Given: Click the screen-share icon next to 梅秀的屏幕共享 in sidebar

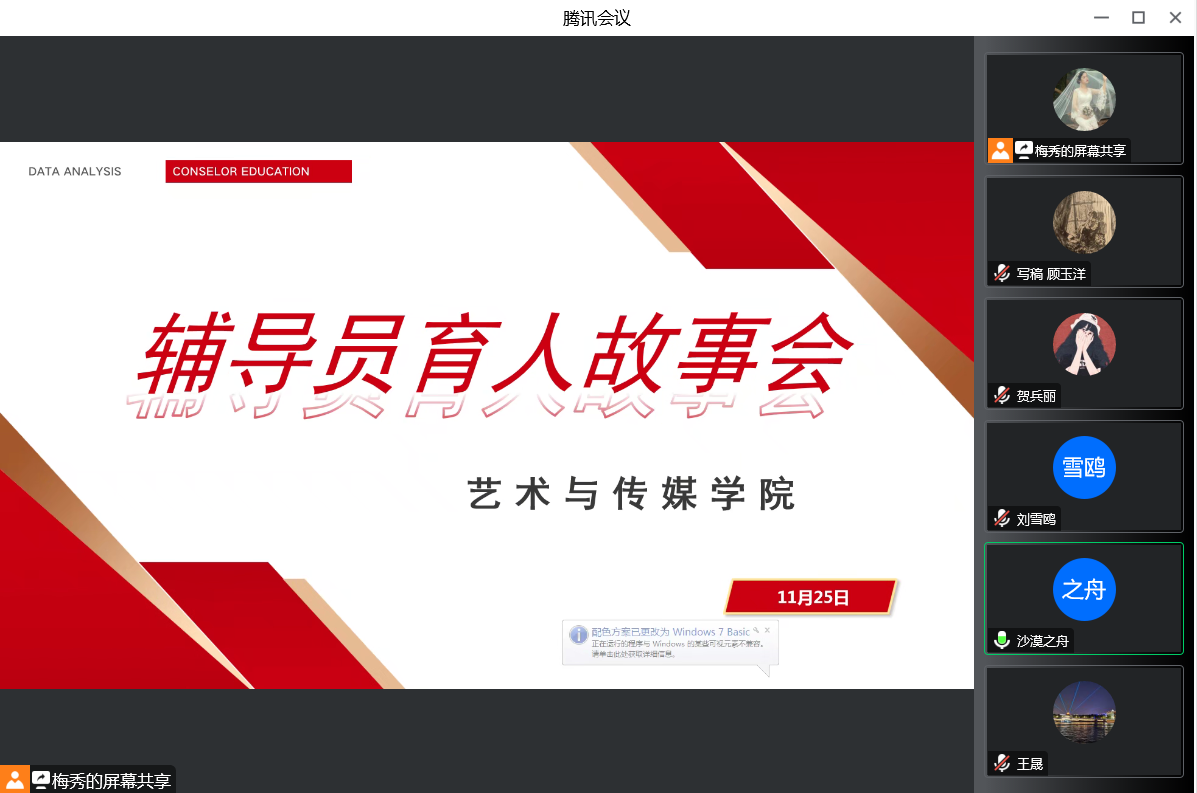Looking at the screenshot, I should [x=1024, y=151].
